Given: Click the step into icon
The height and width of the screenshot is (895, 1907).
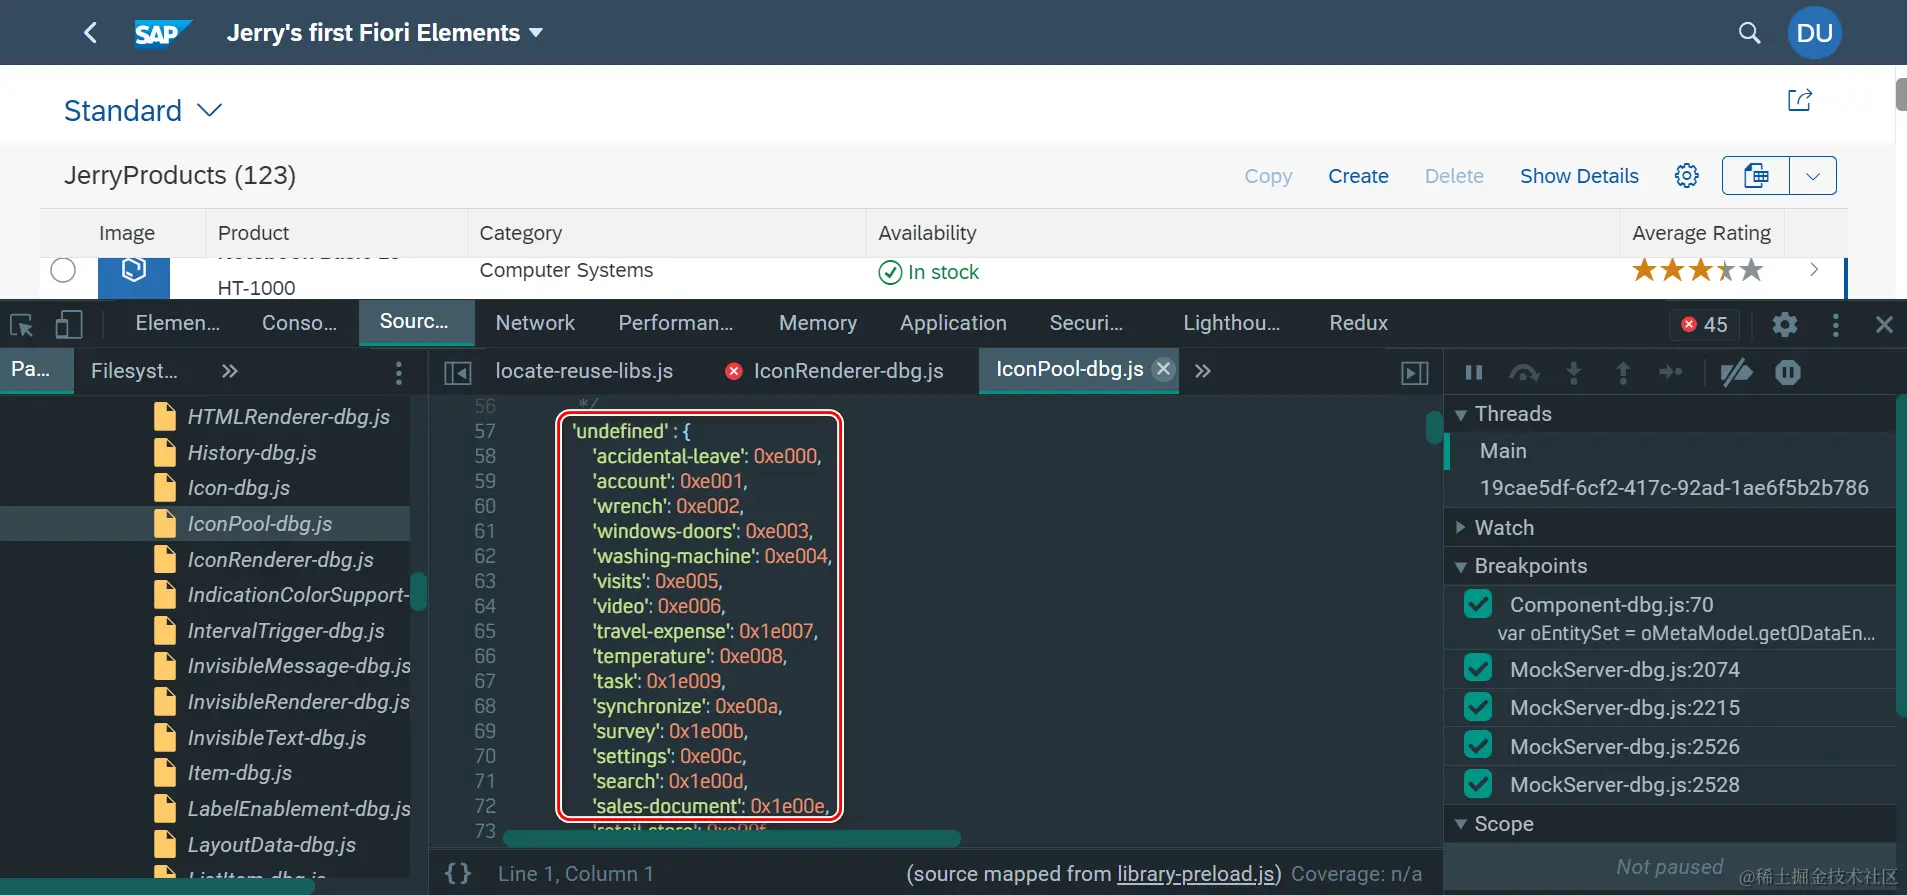Looking at the screenshot, I should tap(1574, 372).
